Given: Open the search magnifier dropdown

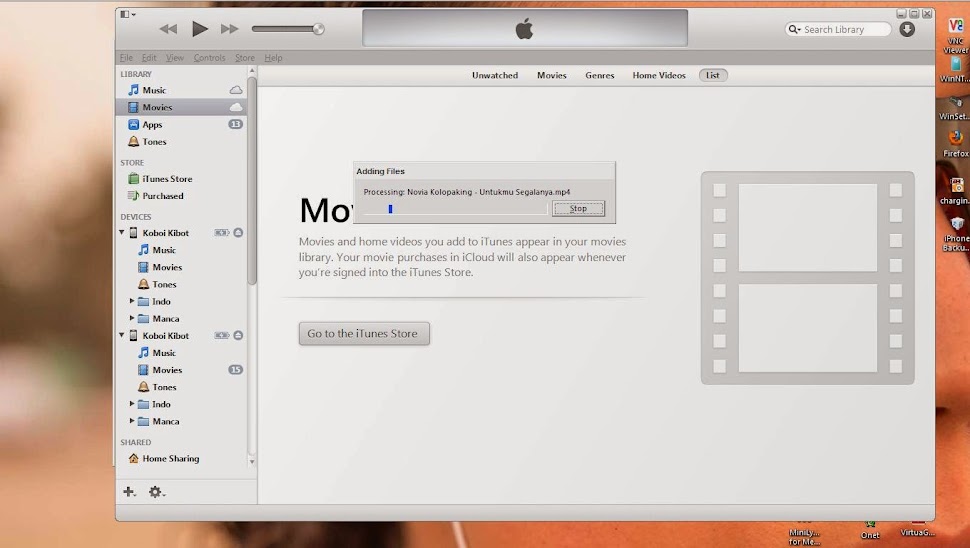Looking at the screenshot, I should click(794, 29).
